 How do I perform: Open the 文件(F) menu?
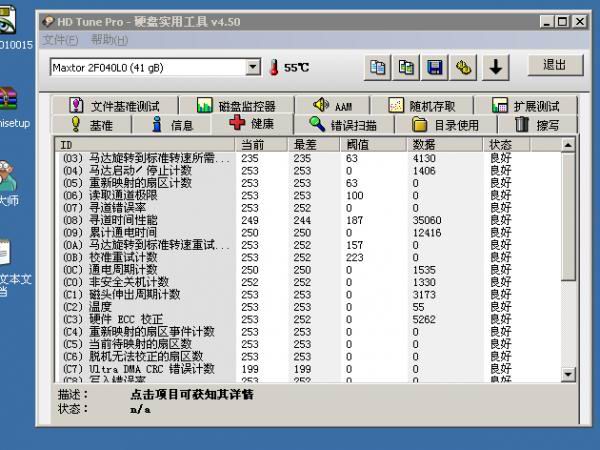point(60,40)
